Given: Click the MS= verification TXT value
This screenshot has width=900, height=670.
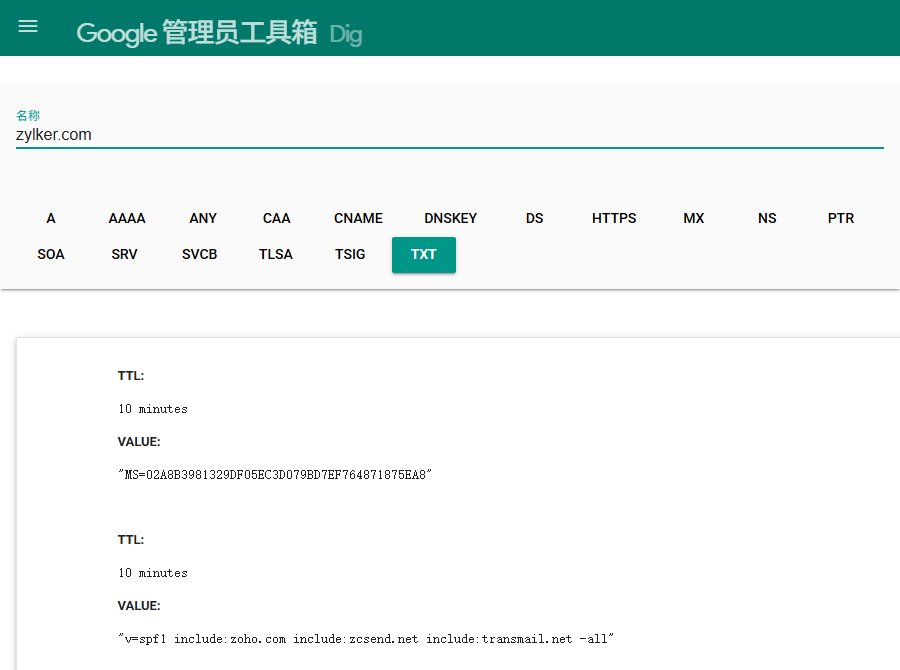Looking at the screenshot, I should click(275, 475).
